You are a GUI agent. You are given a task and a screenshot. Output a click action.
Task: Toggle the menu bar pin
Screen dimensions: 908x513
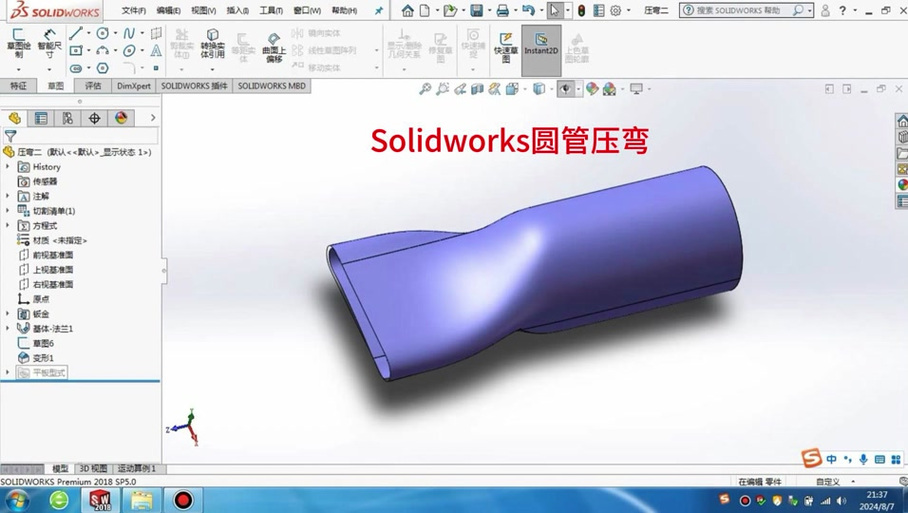379,10
